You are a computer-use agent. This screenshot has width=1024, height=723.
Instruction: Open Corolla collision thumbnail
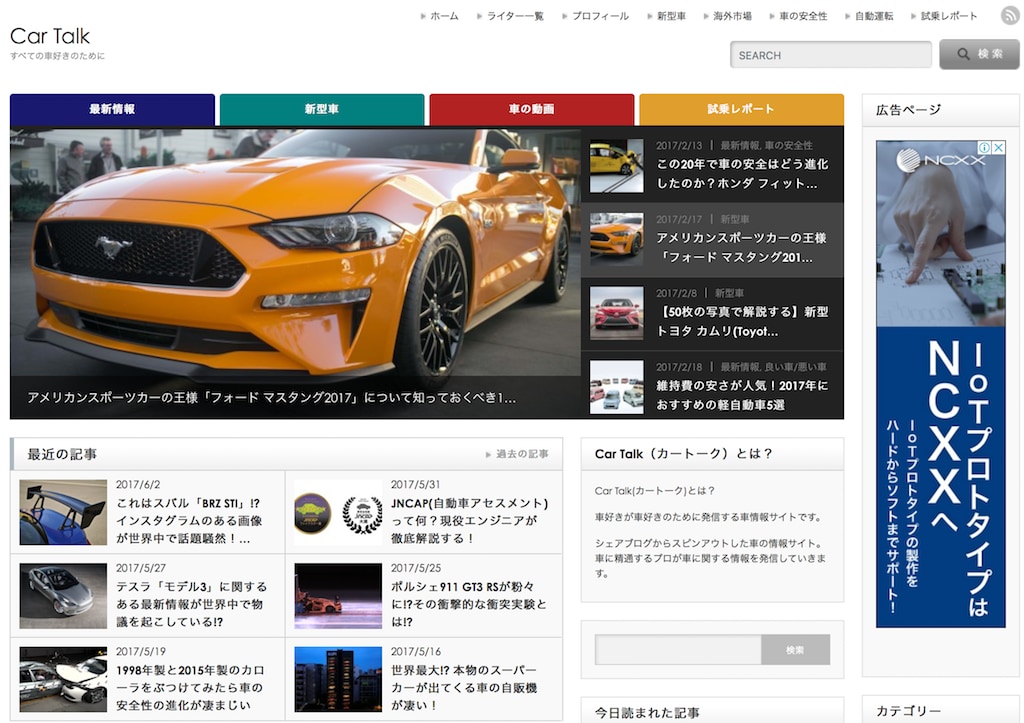click(63, 679)
